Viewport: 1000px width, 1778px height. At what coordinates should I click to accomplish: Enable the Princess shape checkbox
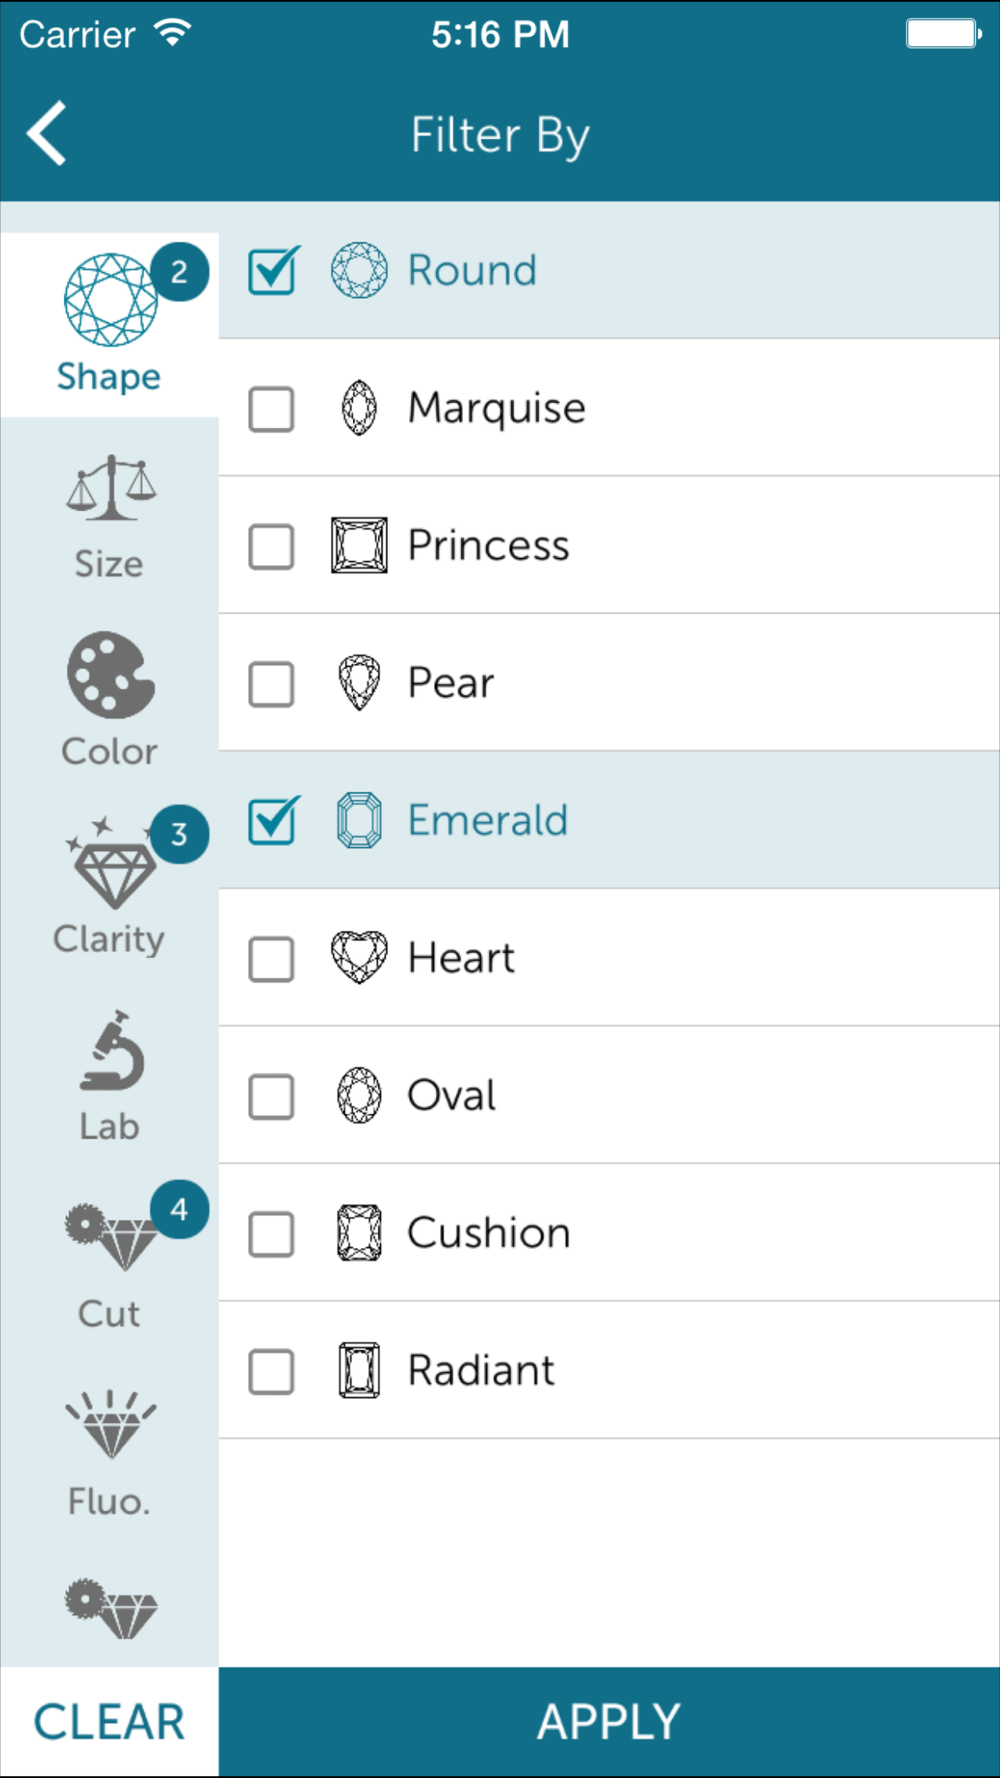coord(271,547)
